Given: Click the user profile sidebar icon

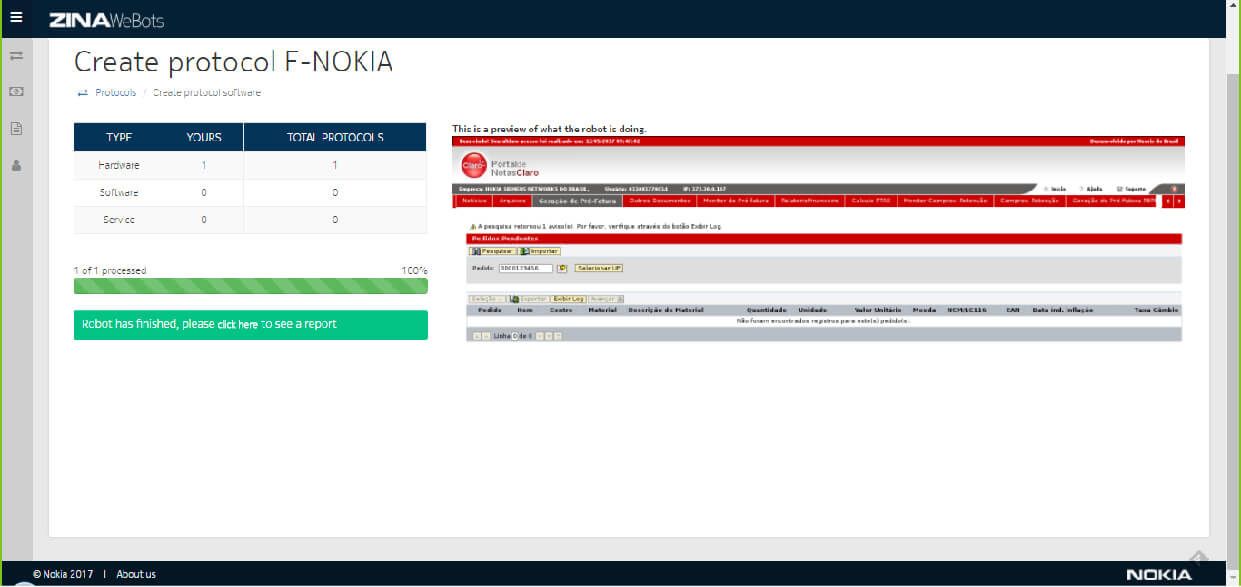Looking at the screenshot, I should (16, 166).
